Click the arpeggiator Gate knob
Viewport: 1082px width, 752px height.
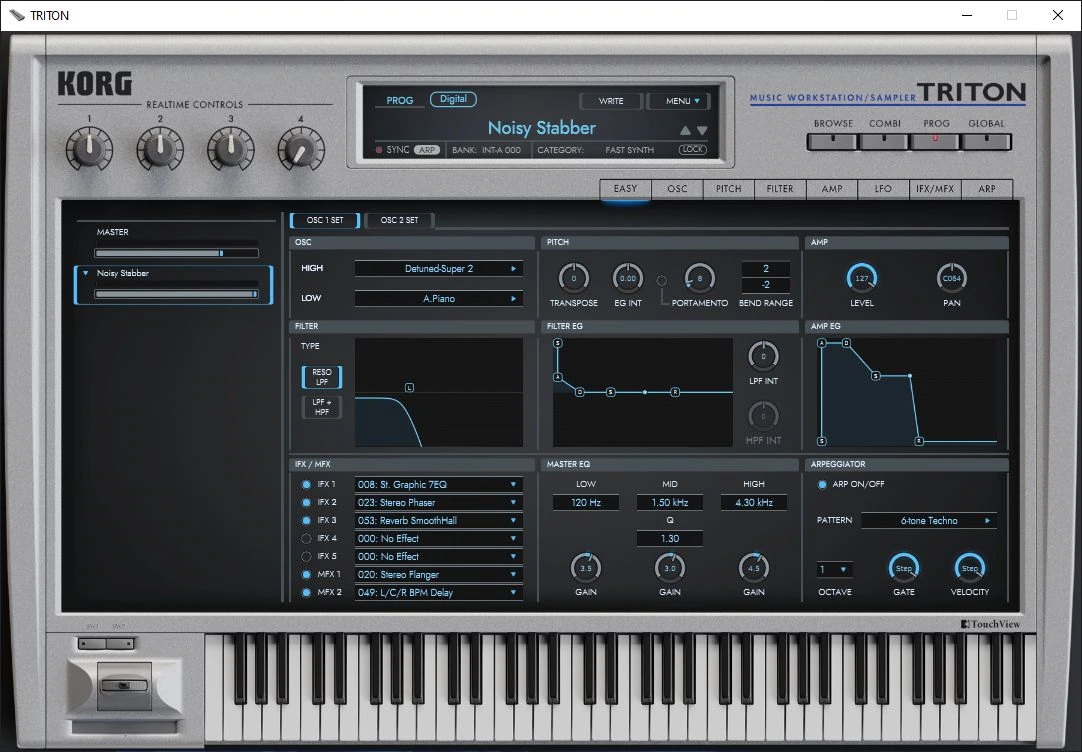[x=904, y=568]
